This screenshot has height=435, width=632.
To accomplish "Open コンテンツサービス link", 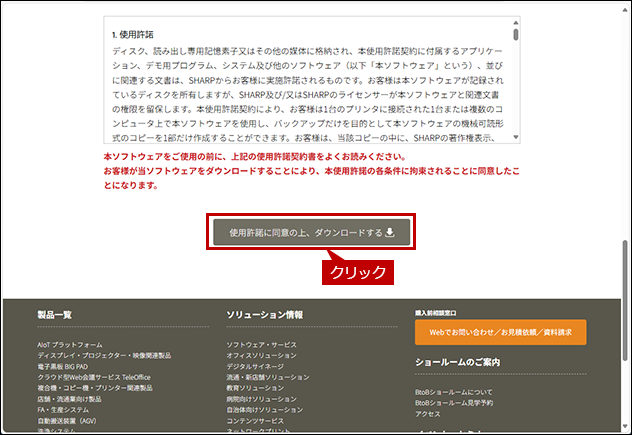I will 255,421.
